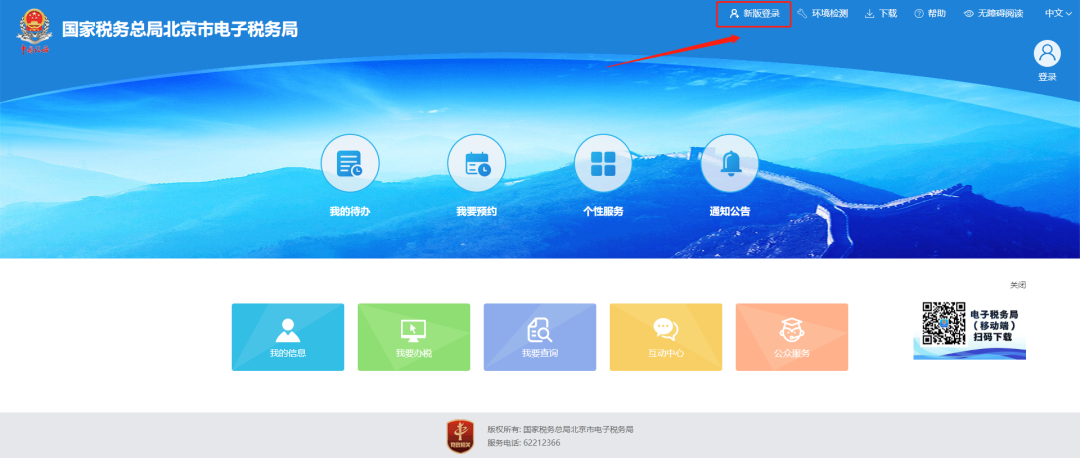Image resolution: width=1080 pixels, height=458 pixels.
Task: Click the 我要预约 calendar icon
Action: point(476,164)
